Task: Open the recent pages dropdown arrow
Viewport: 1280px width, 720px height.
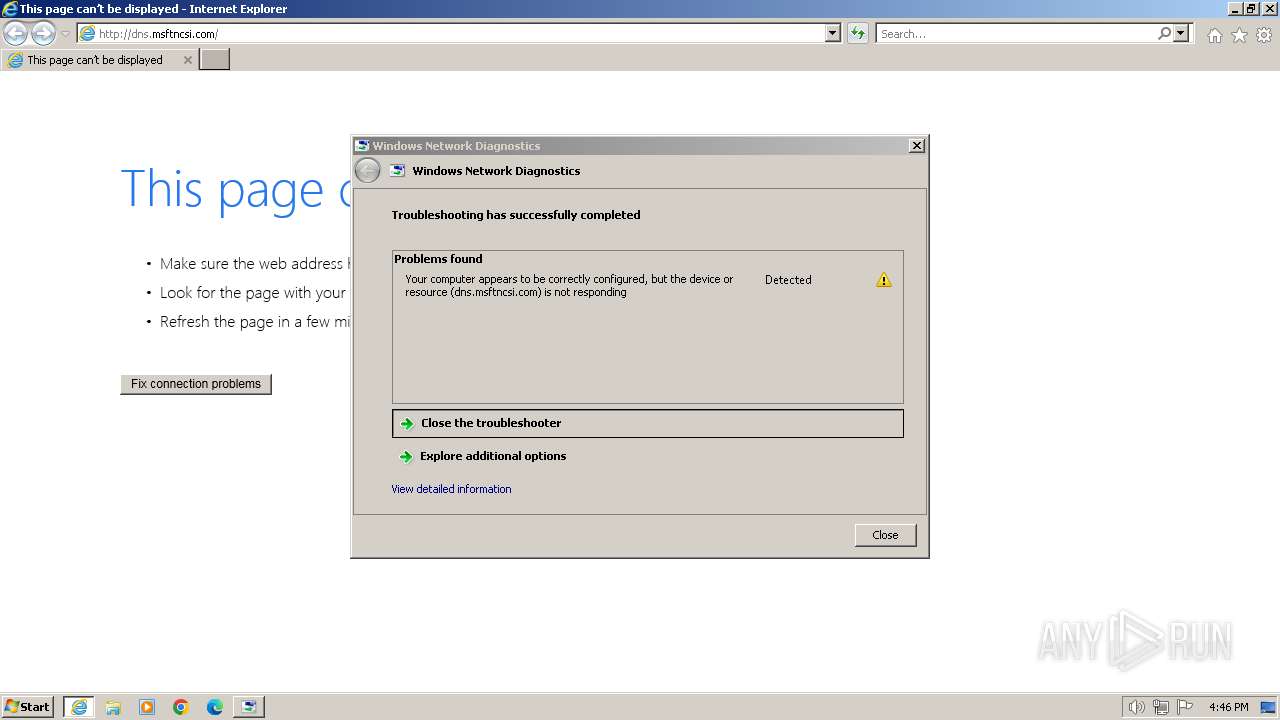Action: click(66, 34)
